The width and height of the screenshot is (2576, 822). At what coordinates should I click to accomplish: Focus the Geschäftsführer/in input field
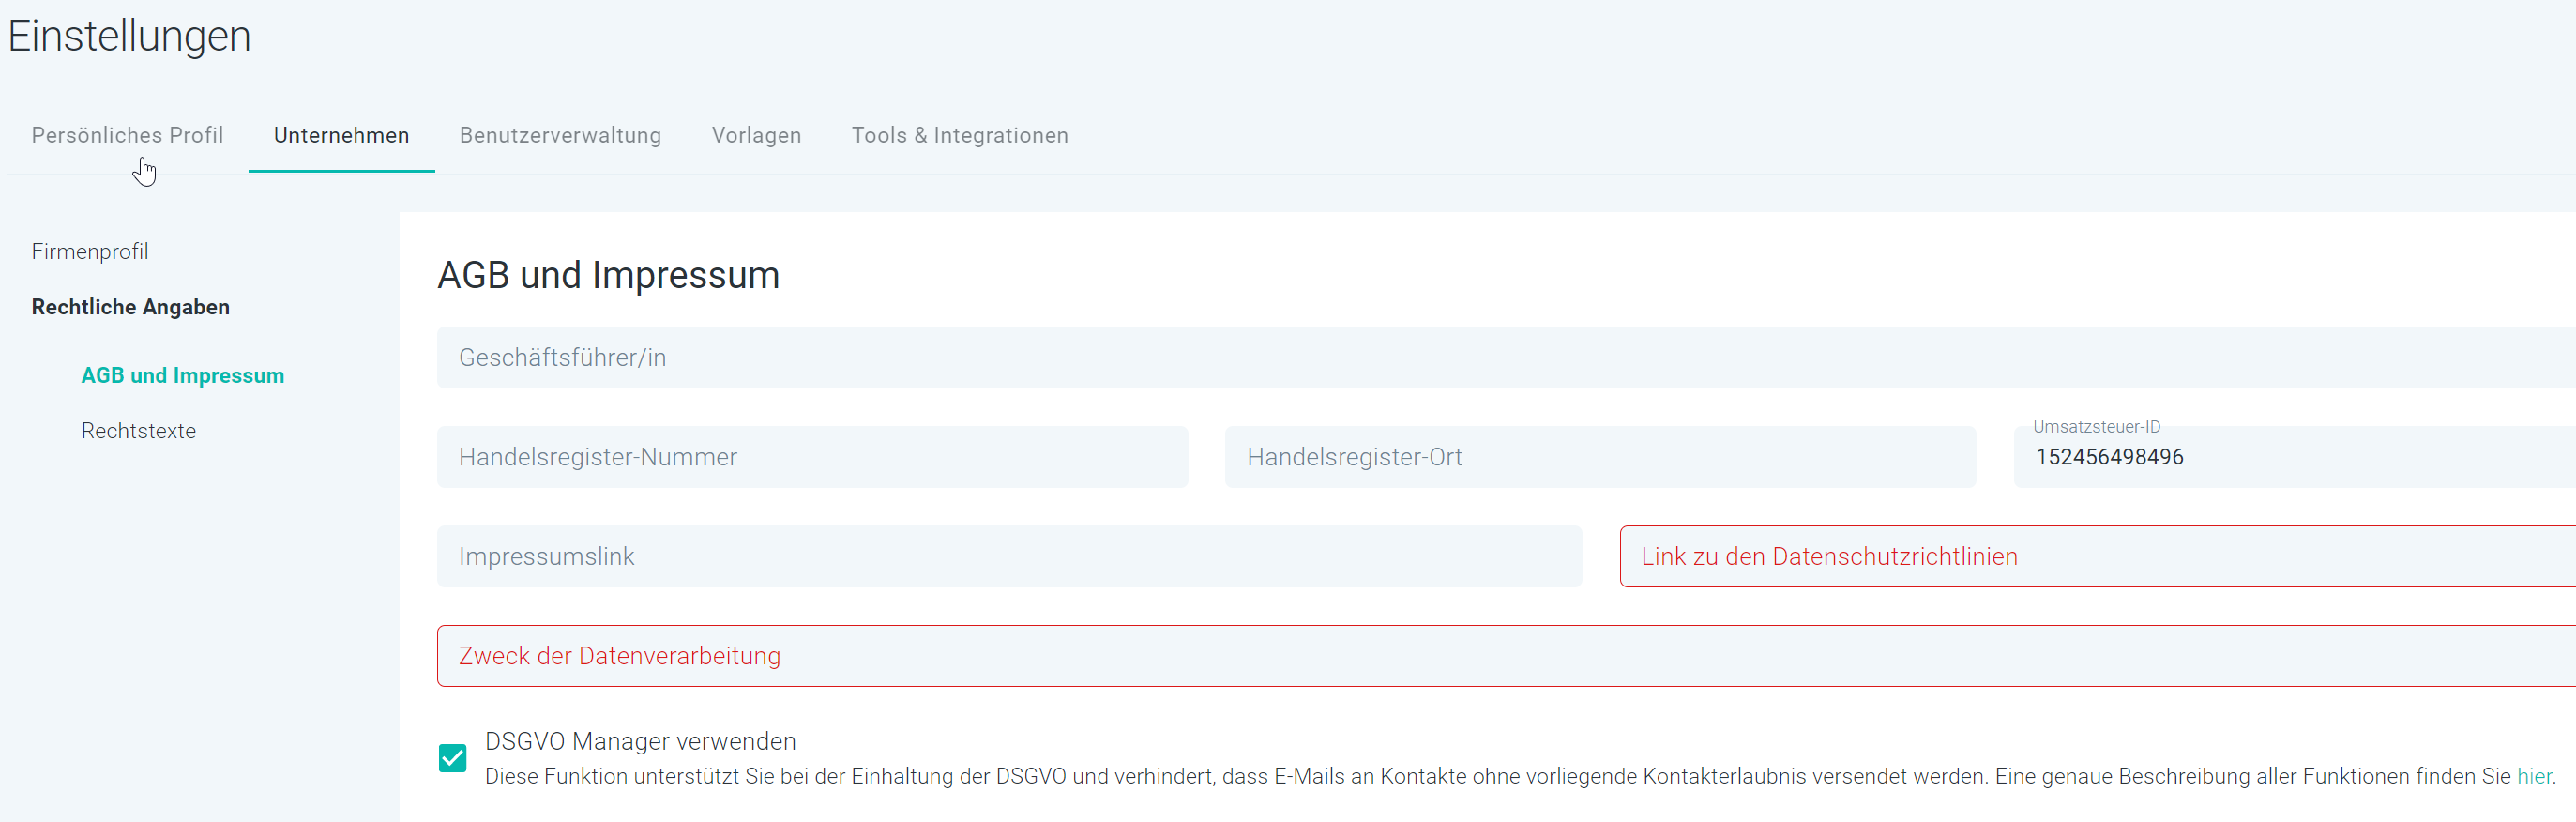tap(1506, 357)
